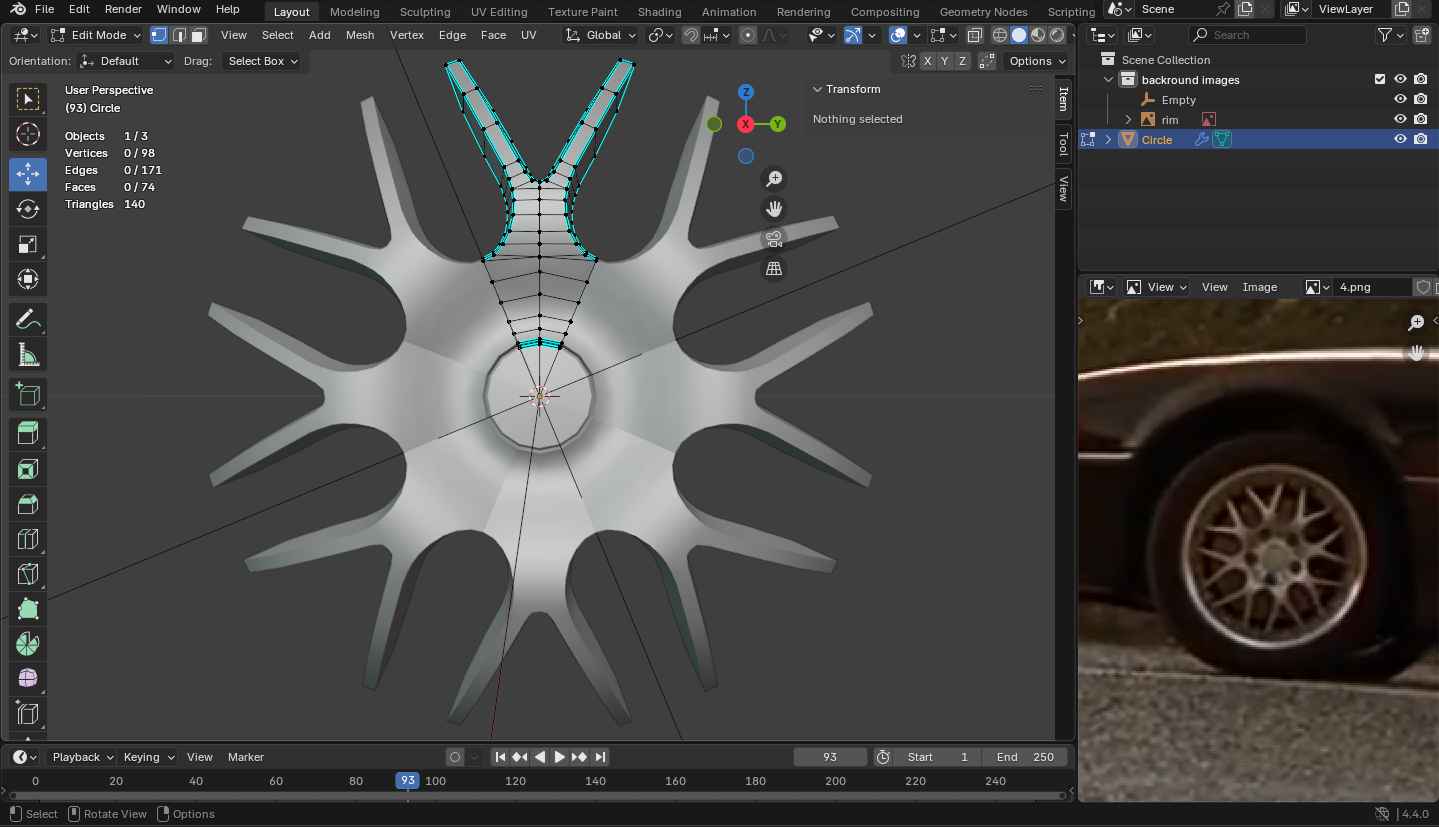Open Global transform orientation dropdown
This screenshot has height=827, width=1439.
[x=601, y=35]
